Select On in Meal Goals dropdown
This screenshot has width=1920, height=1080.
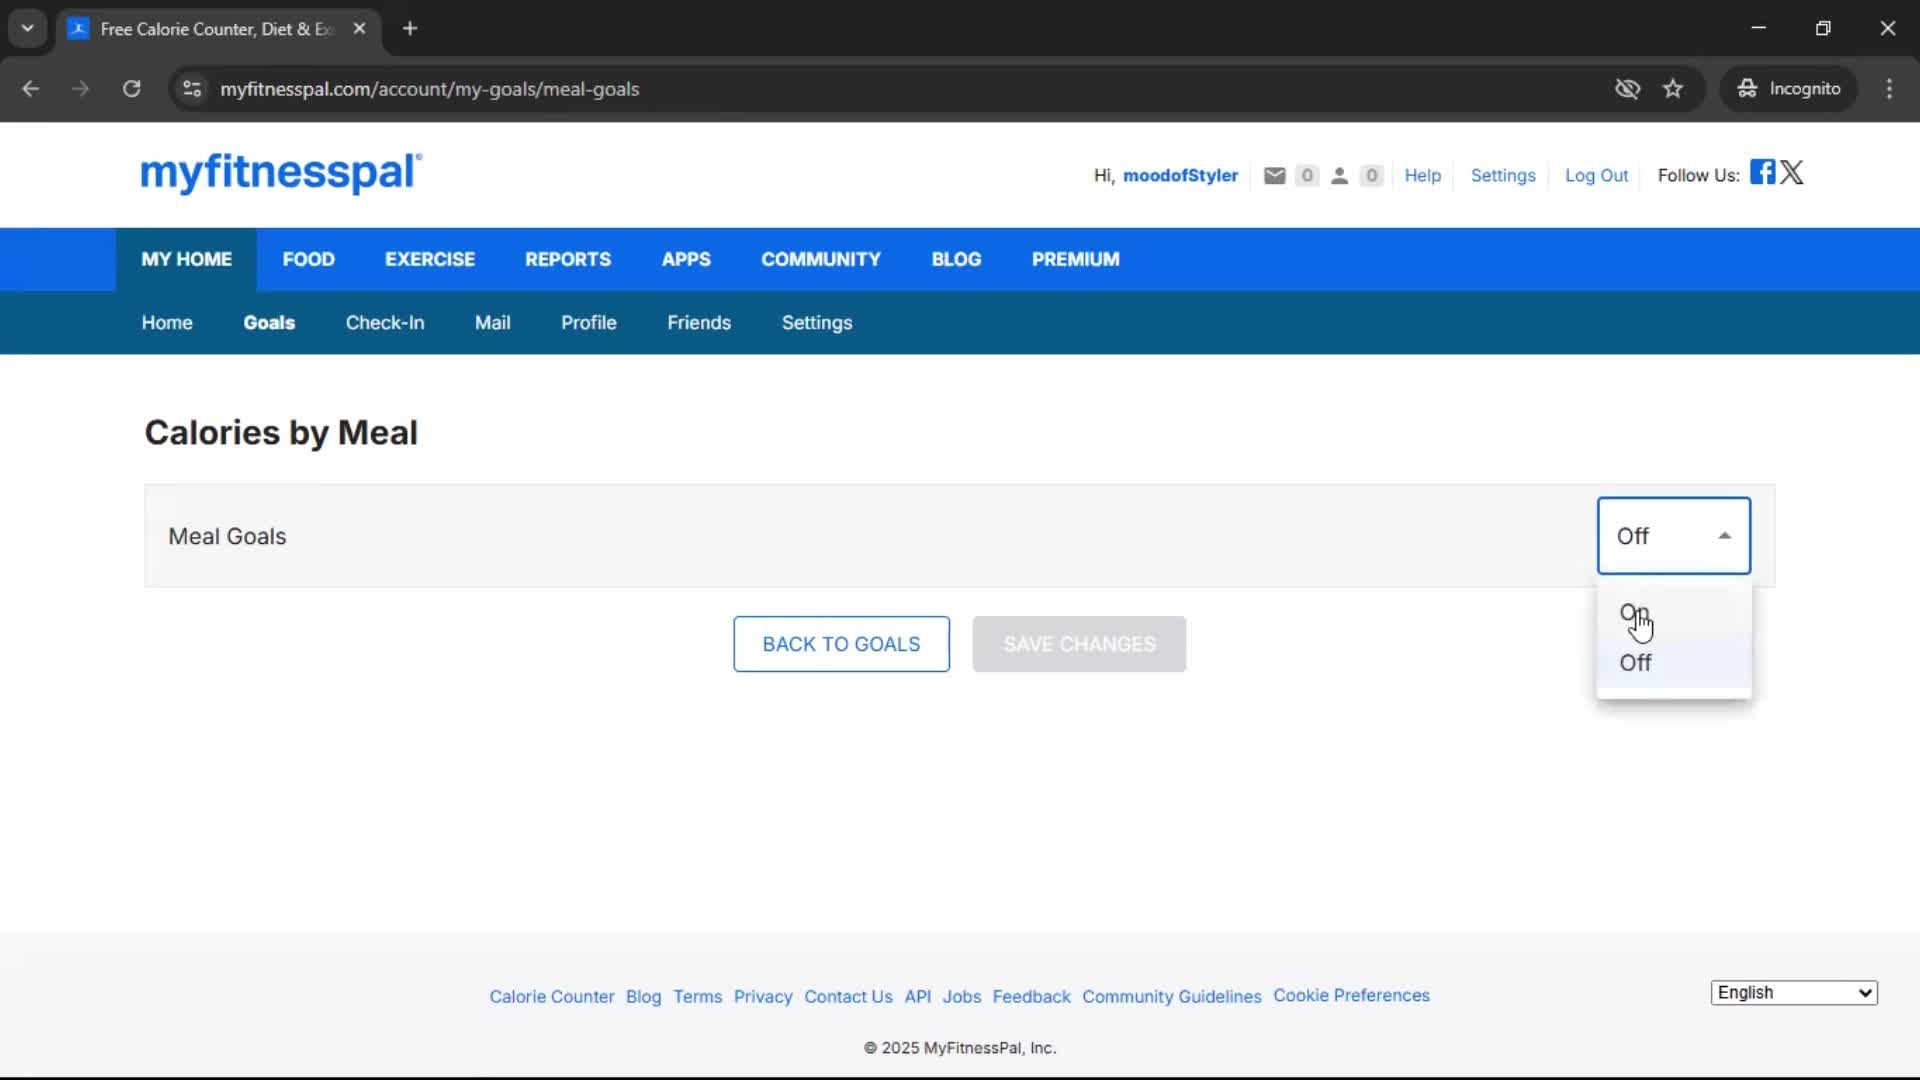[x=1673, y=613]
